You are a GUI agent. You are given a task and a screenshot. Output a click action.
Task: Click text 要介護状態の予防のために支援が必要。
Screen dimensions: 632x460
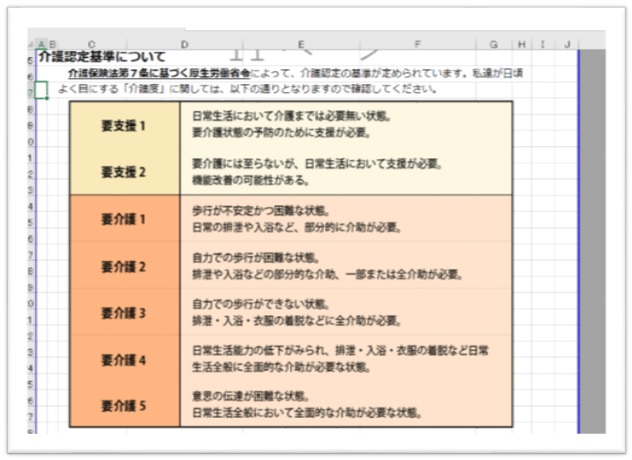281,132
